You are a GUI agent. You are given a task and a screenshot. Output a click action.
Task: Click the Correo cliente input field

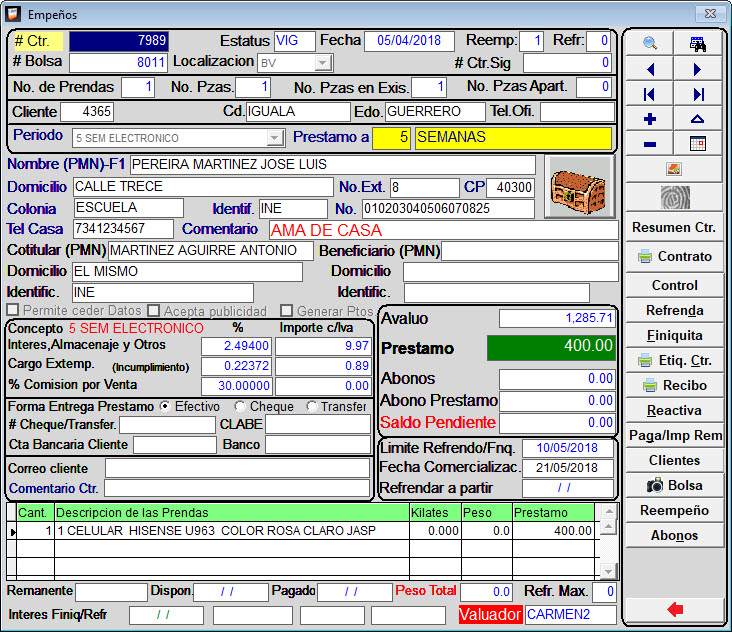pos(237,468)
